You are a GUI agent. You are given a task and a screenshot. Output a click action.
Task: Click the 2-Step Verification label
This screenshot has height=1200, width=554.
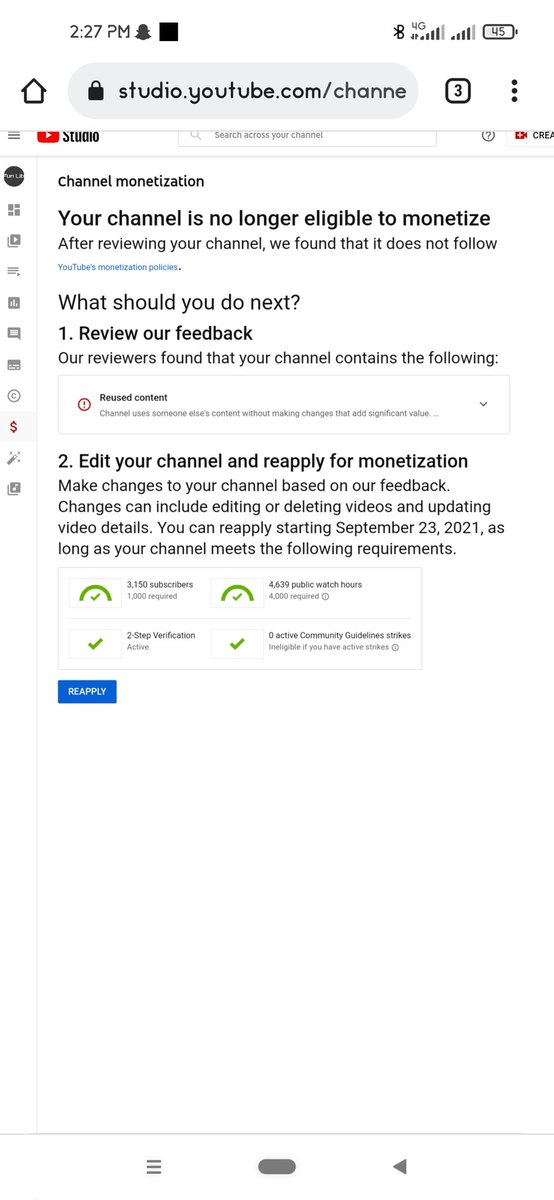(161, 635)
